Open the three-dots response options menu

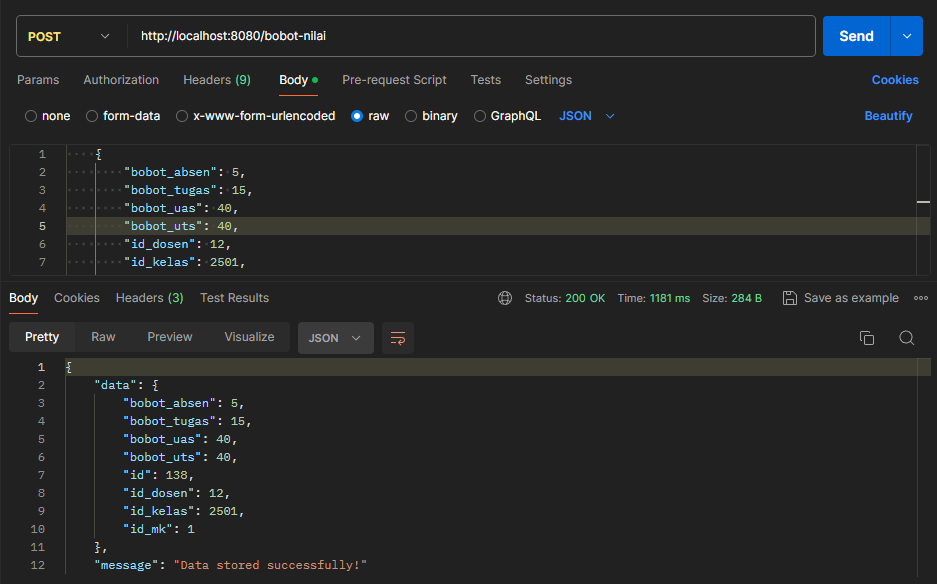click(x=920, y=298)
